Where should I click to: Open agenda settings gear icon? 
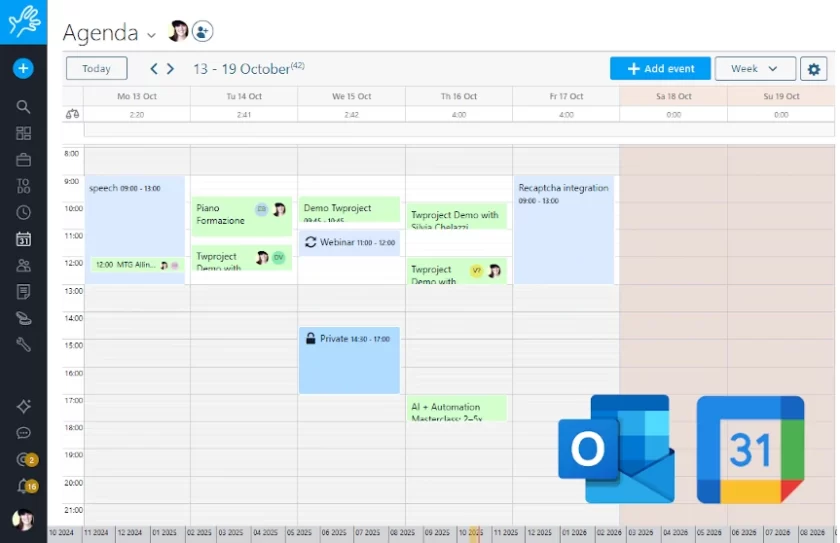click(x=813, y=69)
